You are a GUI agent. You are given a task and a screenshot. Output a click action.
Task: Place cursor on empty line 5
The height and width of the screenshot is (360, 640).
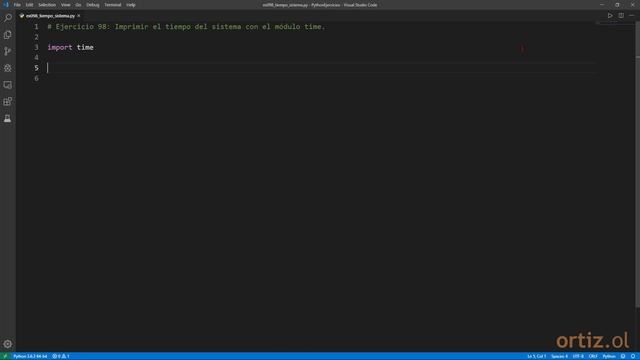click(321, 68)
